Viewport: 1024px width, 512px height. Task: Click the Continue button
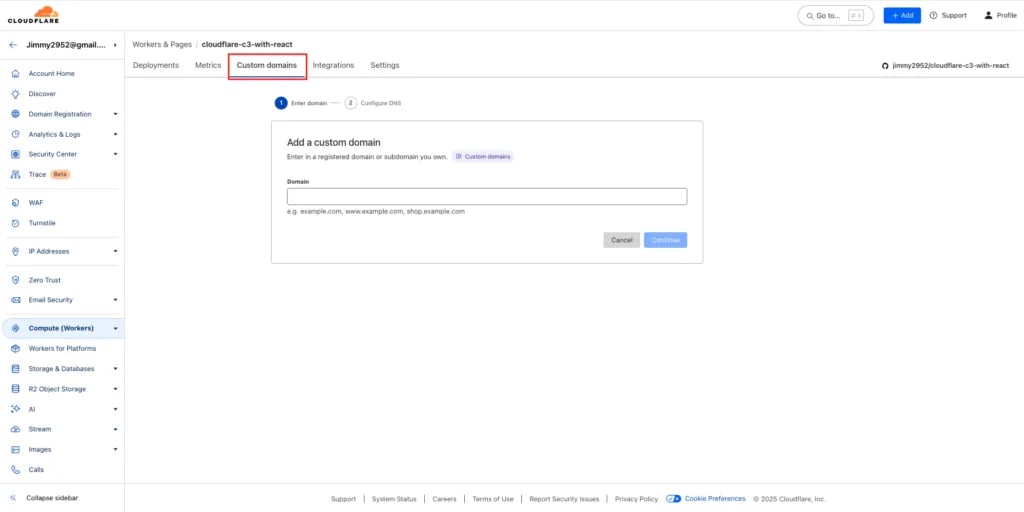point(665,240)
